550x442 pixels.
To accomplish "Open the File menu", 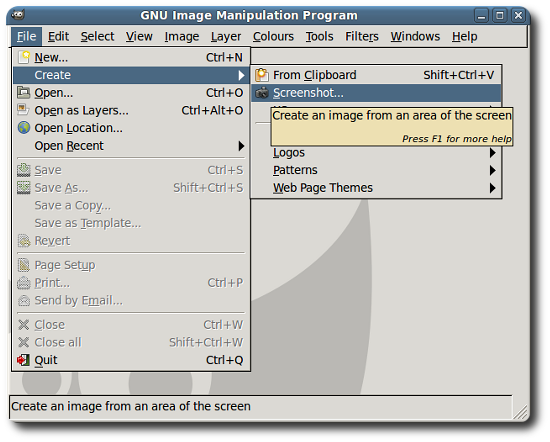I will (26, 36).
